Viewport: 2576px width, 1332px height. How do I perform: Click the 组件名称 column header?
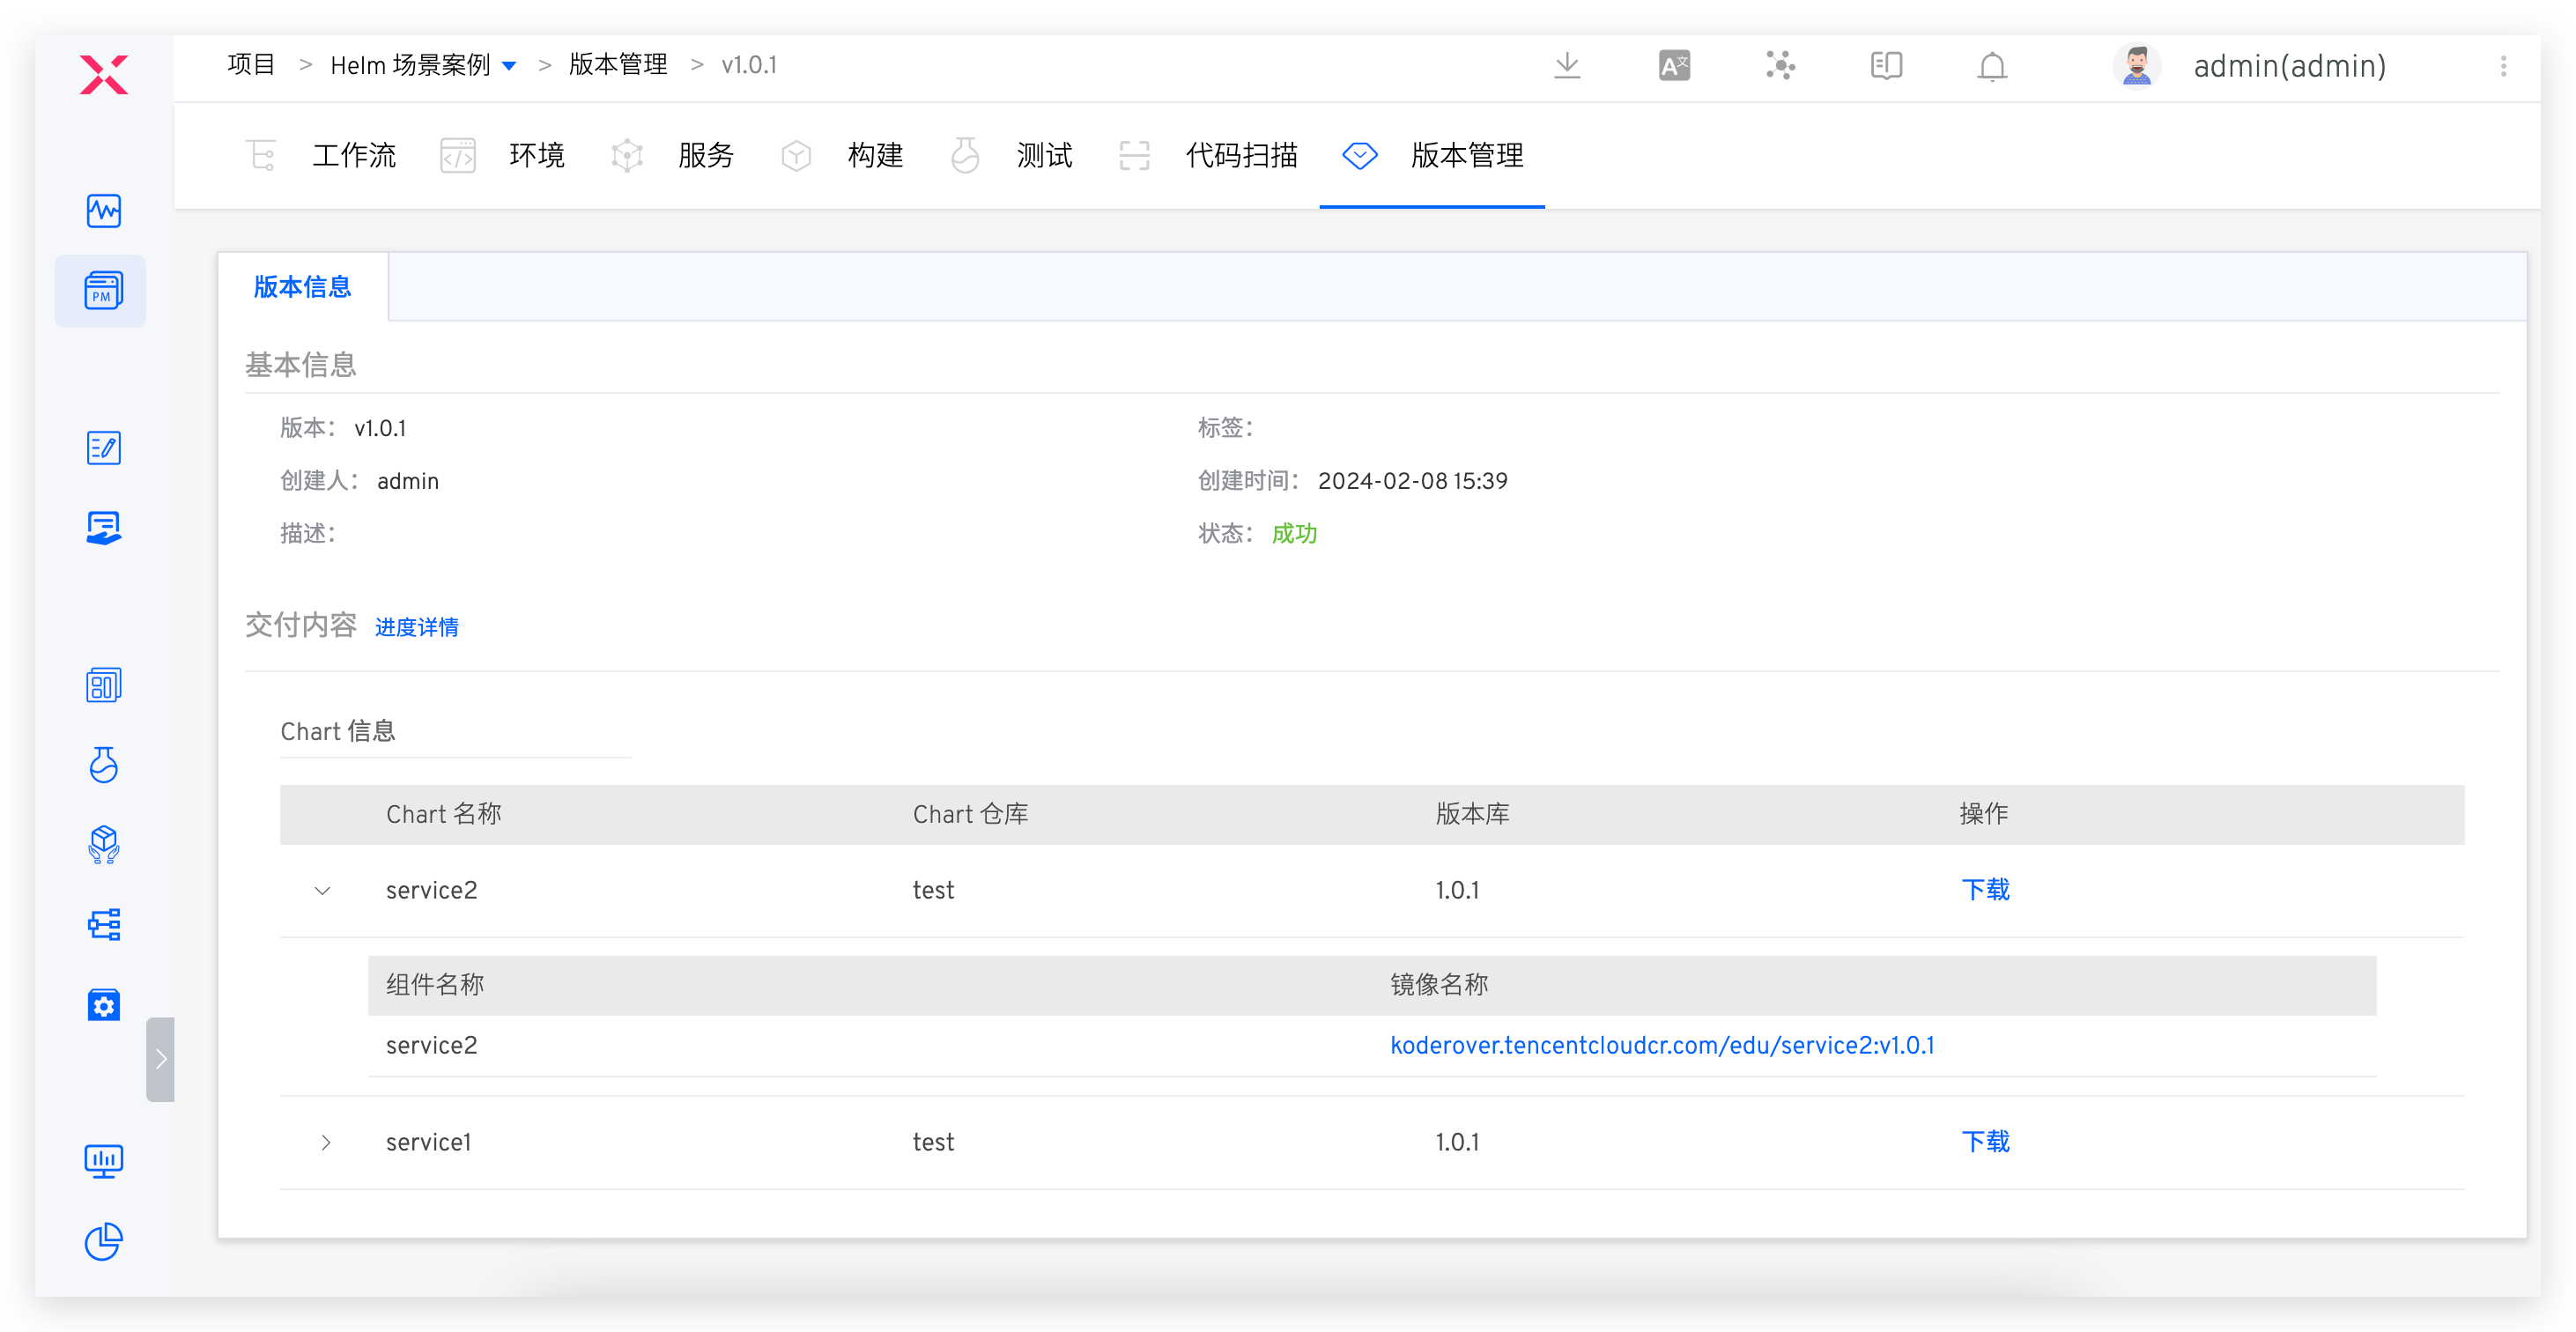tap(435, 986)
